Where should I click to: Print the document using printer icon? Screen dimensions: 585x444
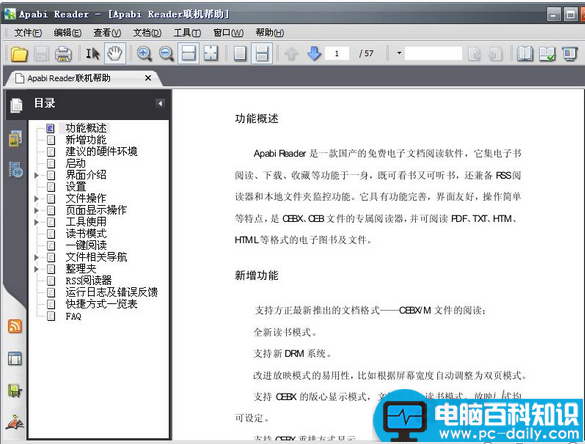[x=63, y=54]
